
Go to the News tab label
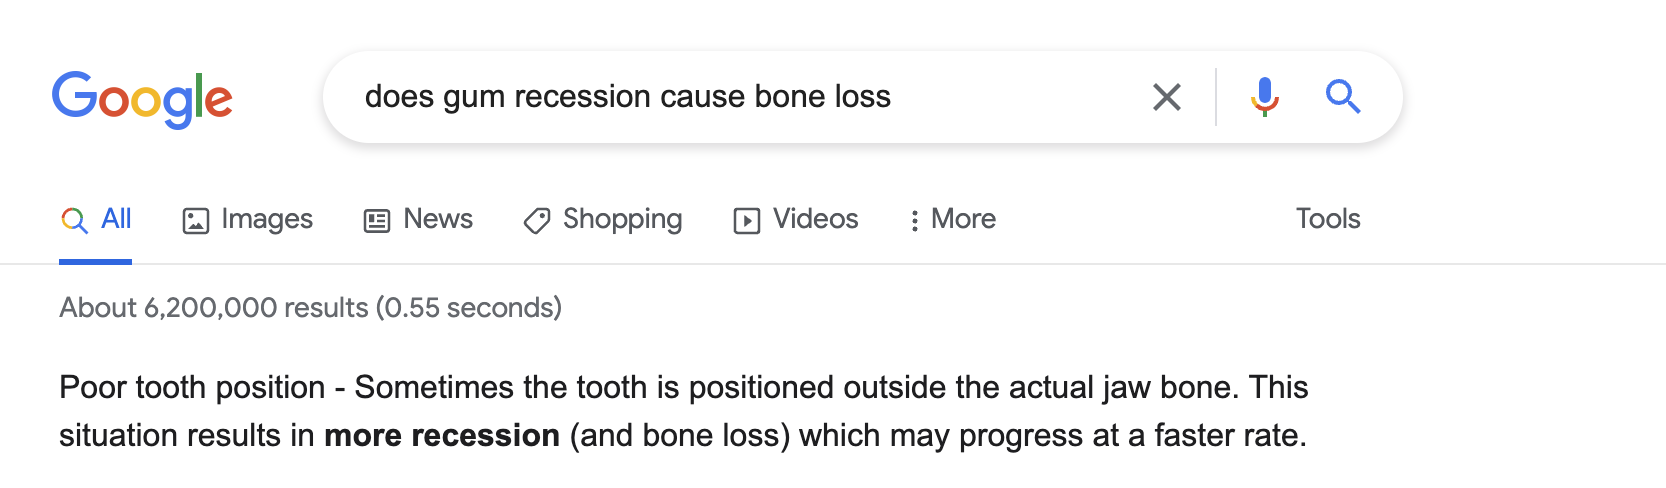click(x=438, y=219)
